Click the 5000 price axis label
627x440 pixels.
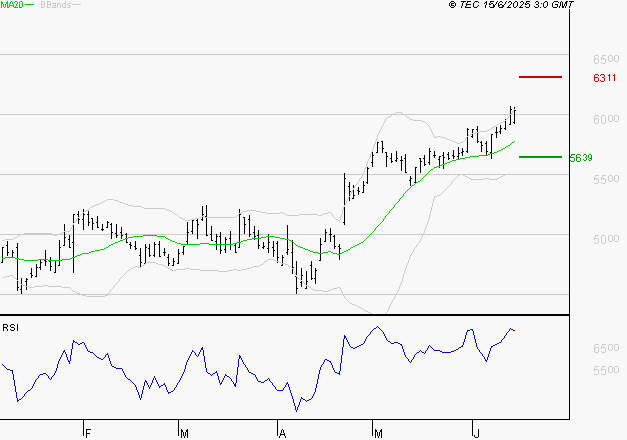[x=604, y=239]
